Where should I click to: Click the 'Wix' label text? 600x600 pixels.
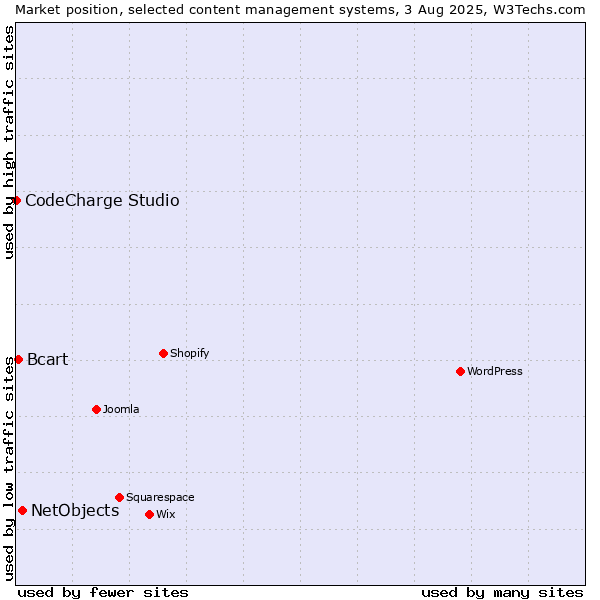coord(166,514)
